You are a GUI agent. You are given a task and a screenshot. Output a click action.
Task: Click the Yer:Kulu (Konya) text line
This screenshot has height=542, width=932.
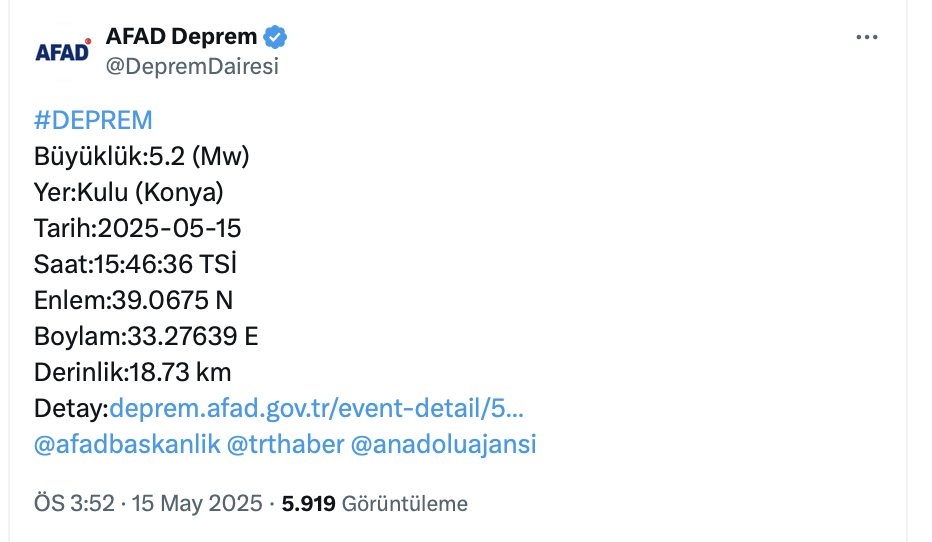coord(128,192)
